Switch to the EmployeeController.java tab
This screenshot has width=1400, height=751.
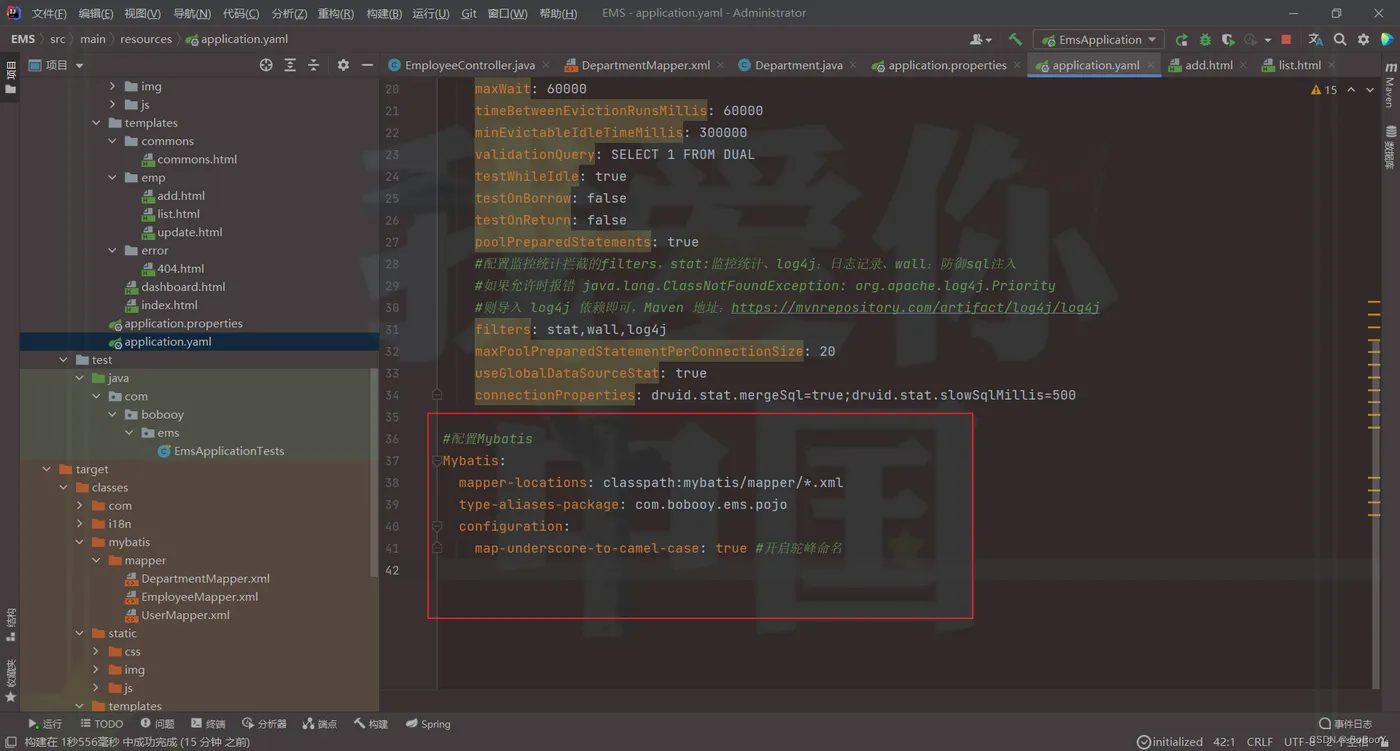[470, 65]
